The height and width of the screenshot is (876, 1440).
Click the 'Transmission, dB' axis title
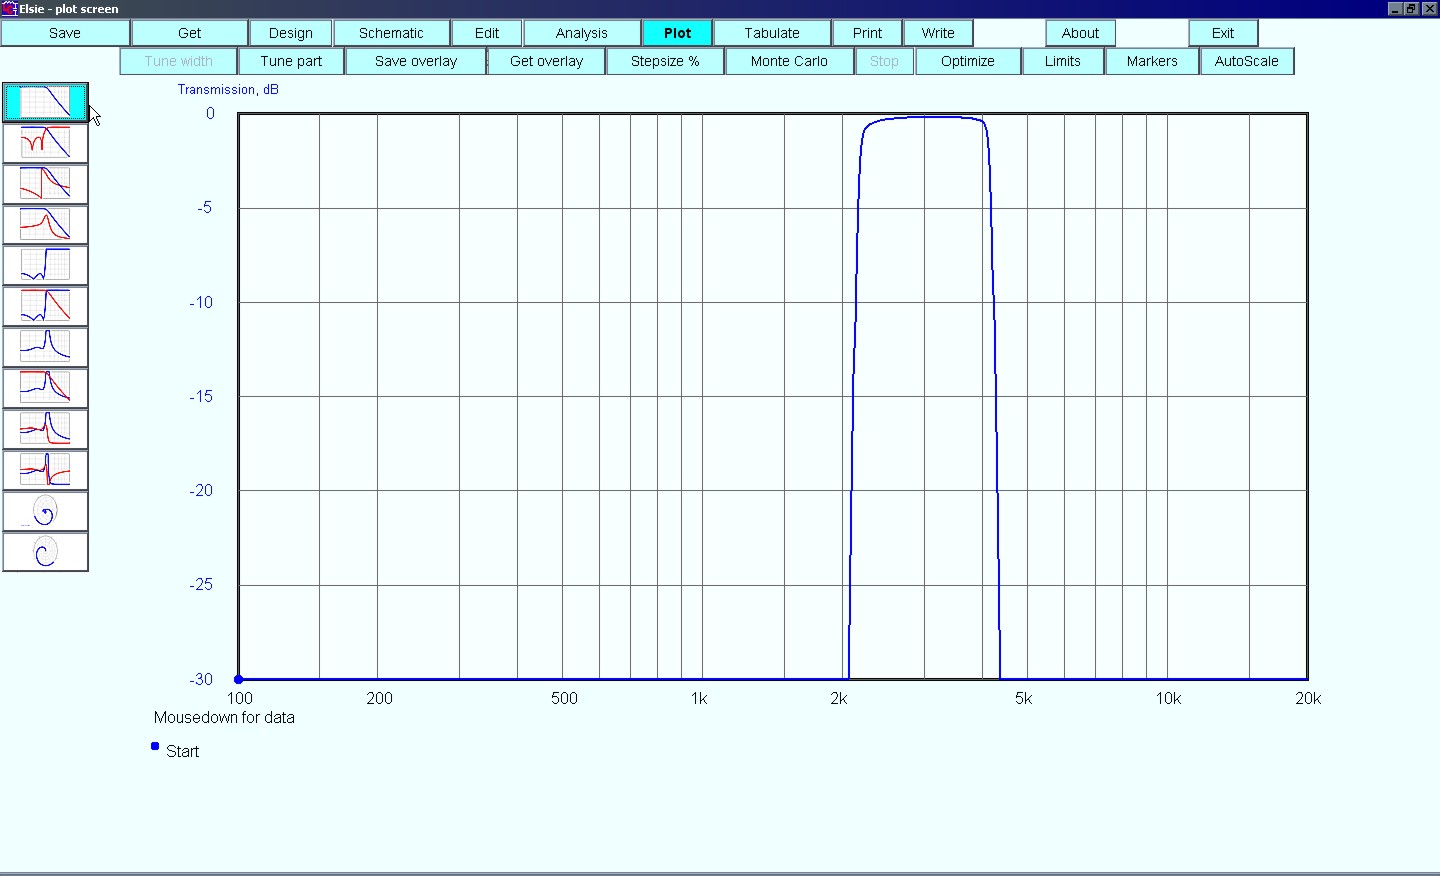[x=228, y=89]
